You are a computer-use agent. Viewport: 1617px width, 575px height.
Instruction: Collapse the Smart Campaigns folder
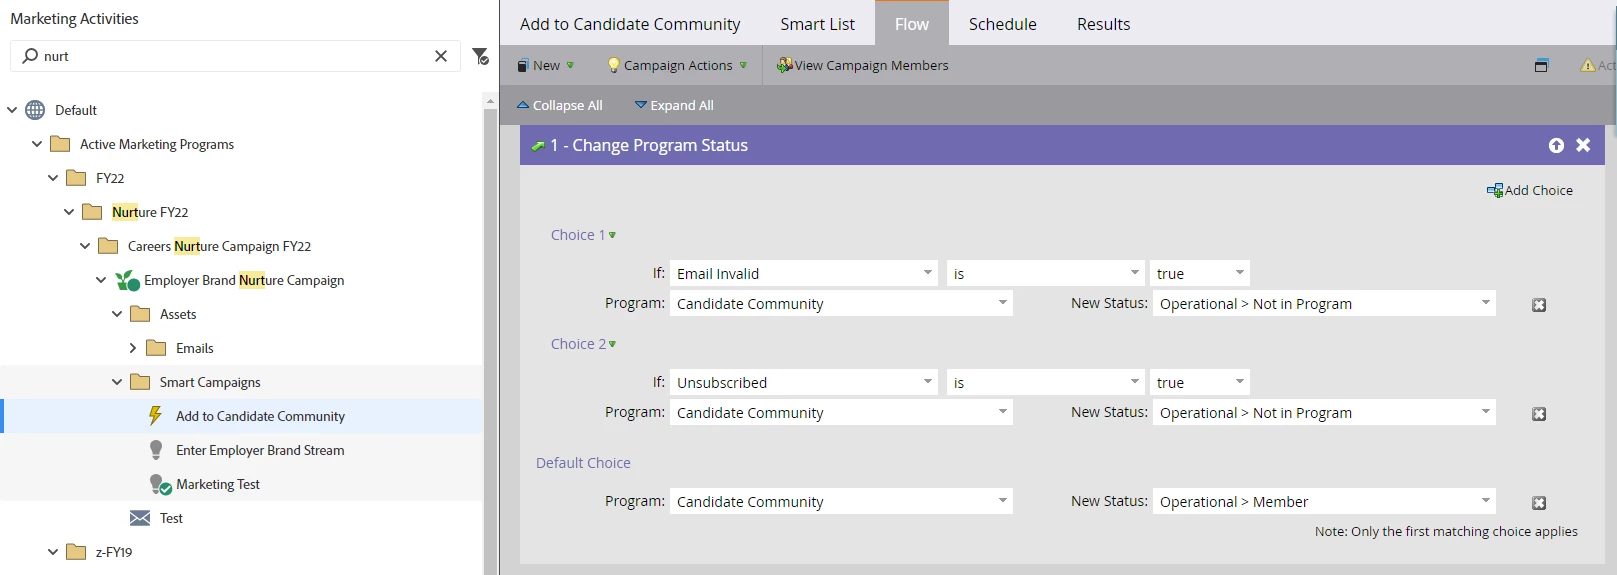(x=117, y=382)
